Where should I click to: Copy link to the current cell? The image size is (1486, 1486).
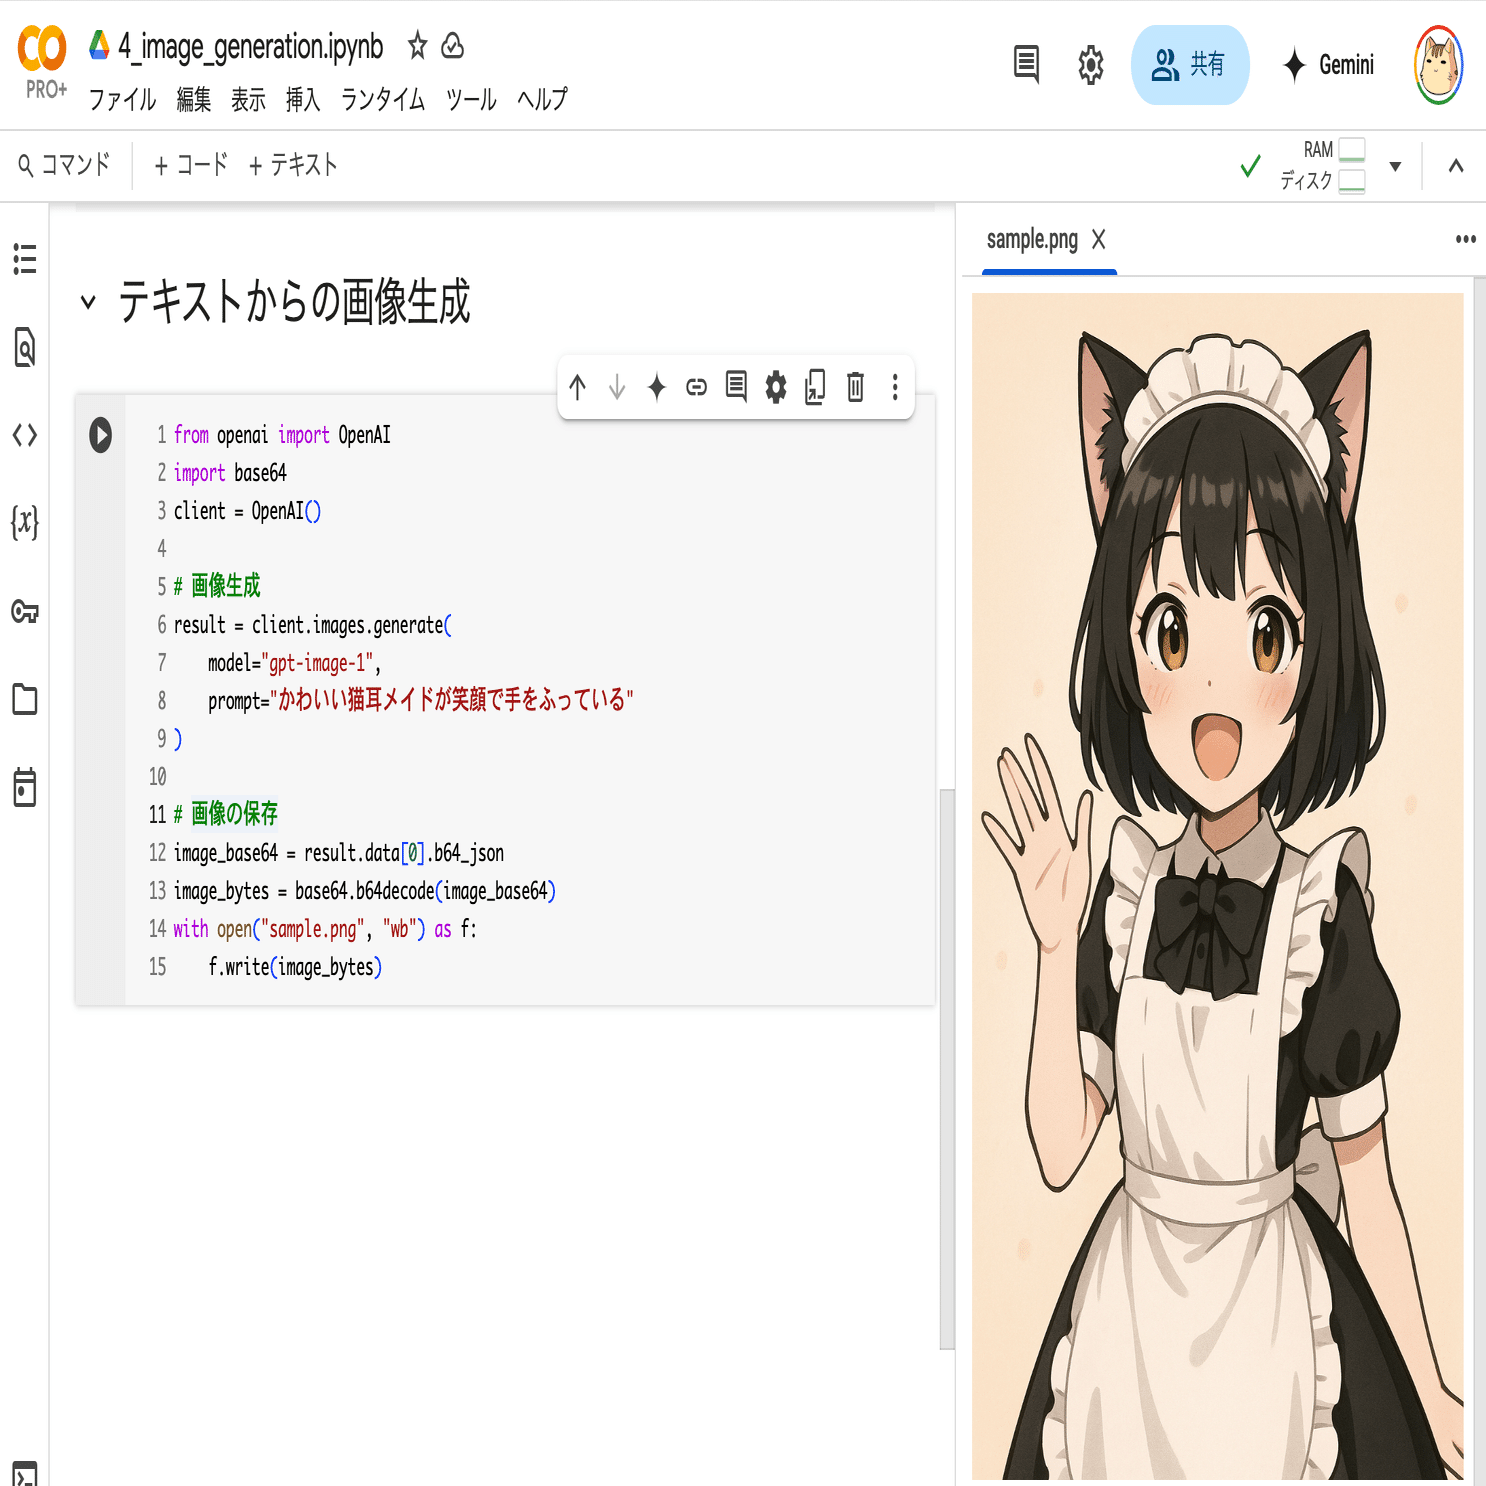pyautogui.click(x=696, y=388)
